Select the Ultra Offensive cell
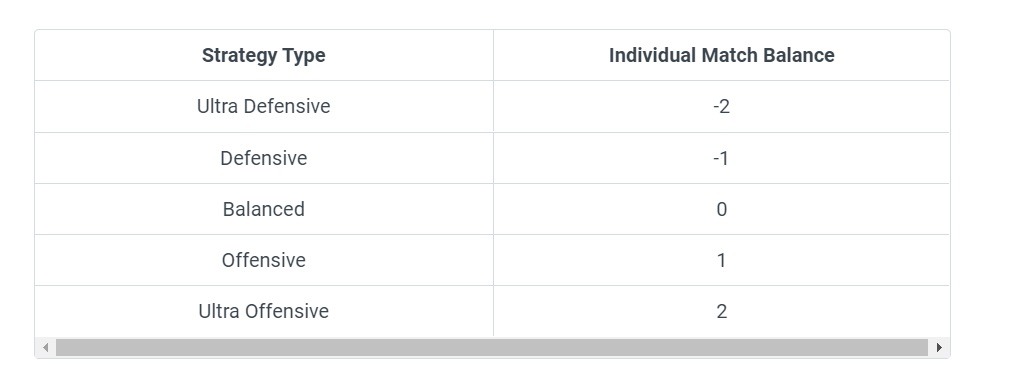The height and width of the screenshot is (373, 1014). point(264,312)
